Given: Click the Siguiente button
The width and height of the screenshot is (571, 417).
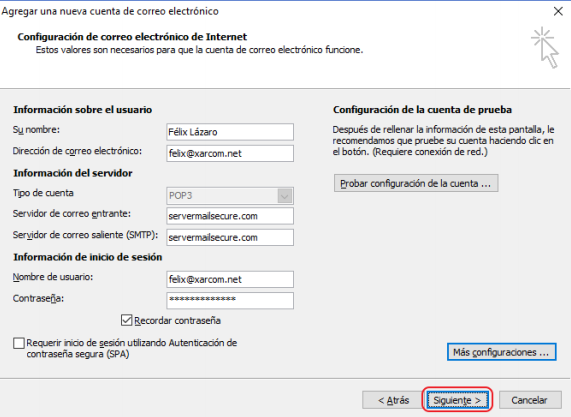Looking at the screenshot, I should (x=457, y=400).
